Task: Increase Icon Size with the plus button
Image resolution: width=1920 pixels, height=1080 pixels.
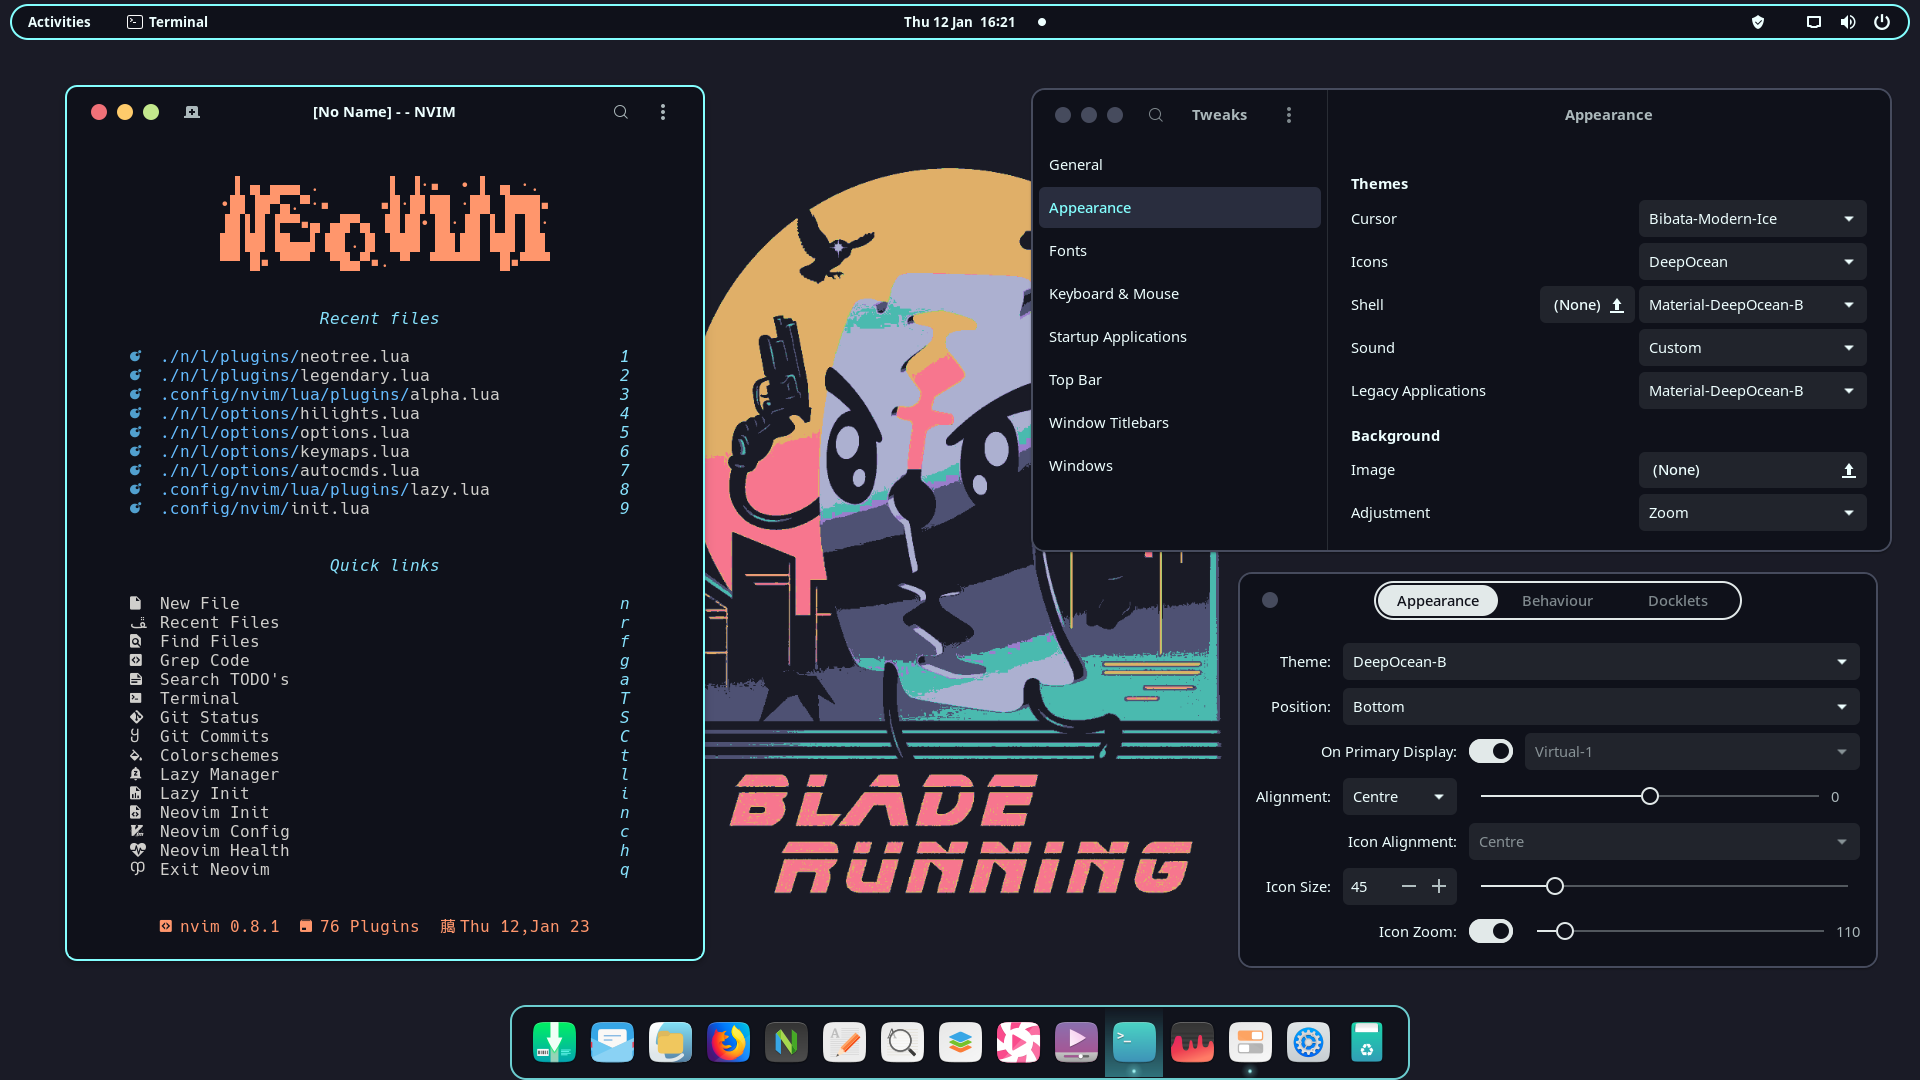Action: [1439, 887]
